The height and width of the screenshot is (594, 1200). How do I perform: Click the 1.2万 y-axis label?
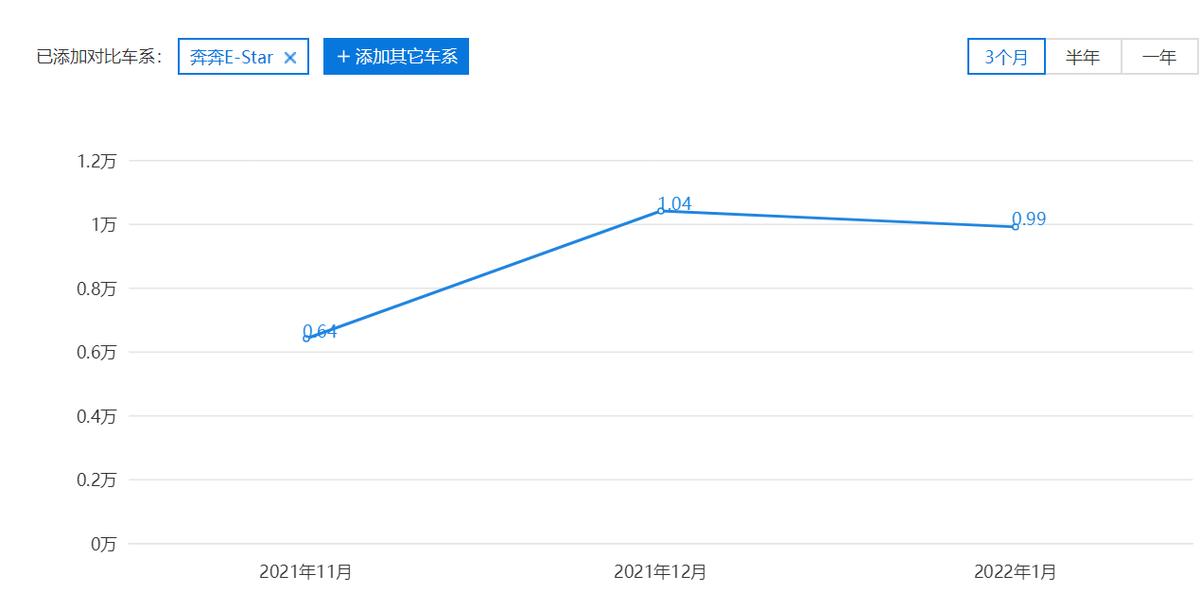[97, 161]
